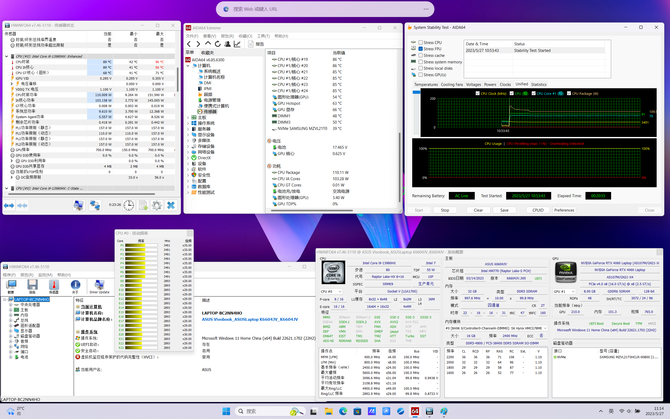Click the report (报告) icon in AIDA64 toolbar
The image size is (670, 419).
(251, 44)
